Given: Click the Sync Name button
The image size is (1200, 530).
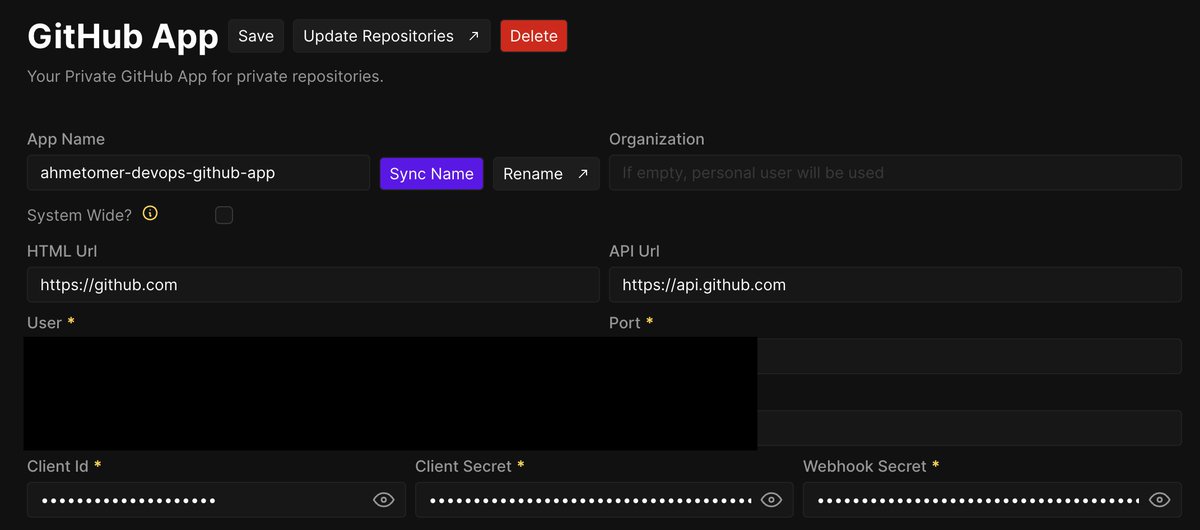Looking at the screenshot, I should pyautogui.click(x=431, y=173).
